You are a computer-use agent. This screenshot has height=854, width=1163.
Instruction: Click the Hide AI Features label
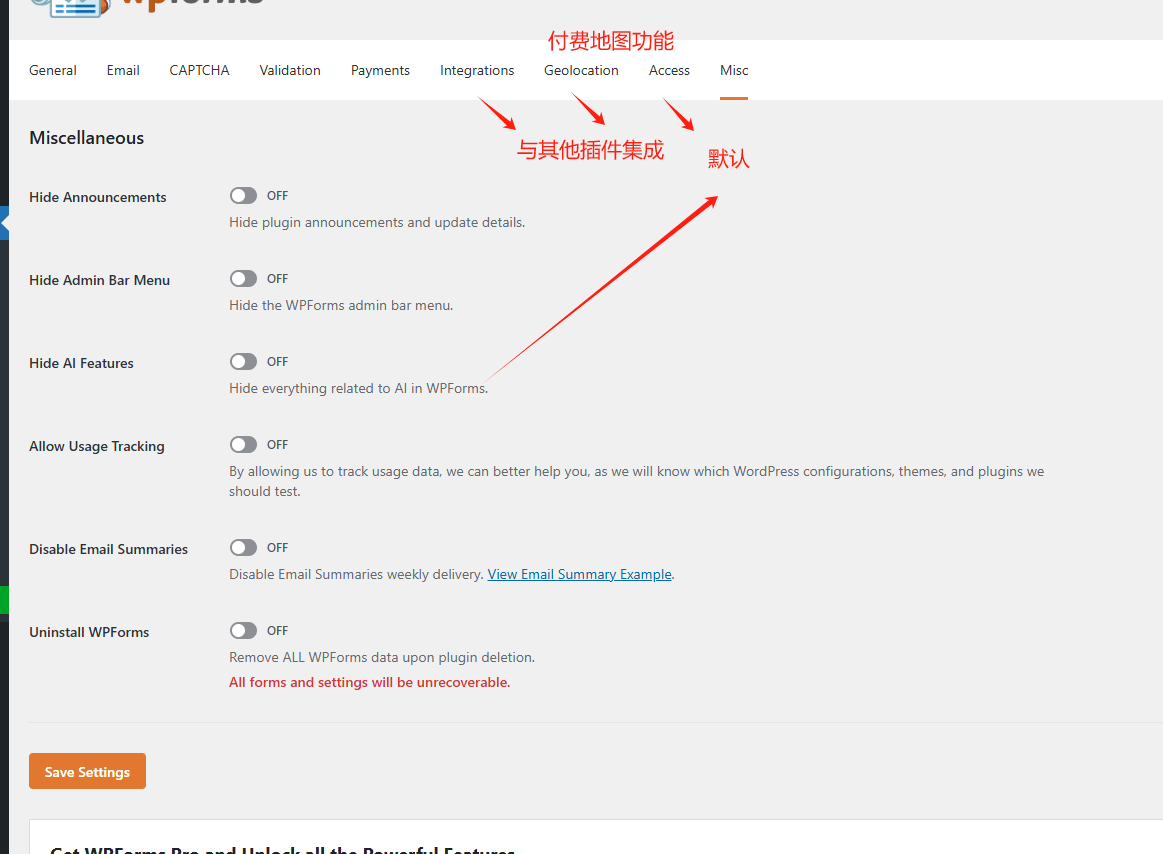tap(81, 364)
